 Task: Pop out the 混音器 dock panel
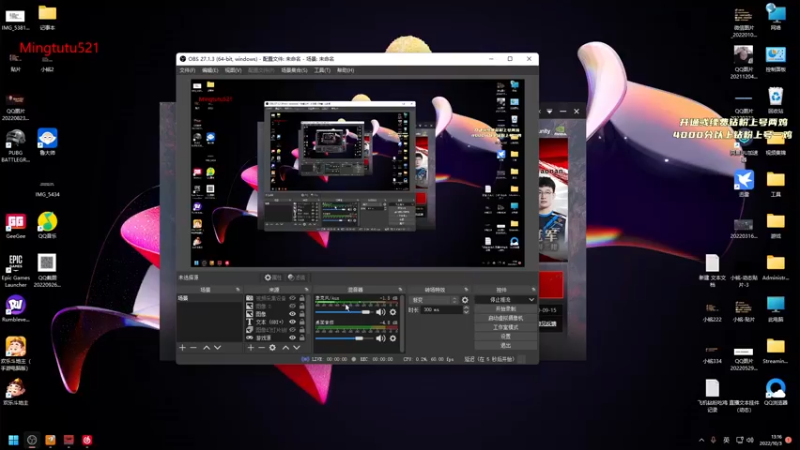tap(400, 290)
